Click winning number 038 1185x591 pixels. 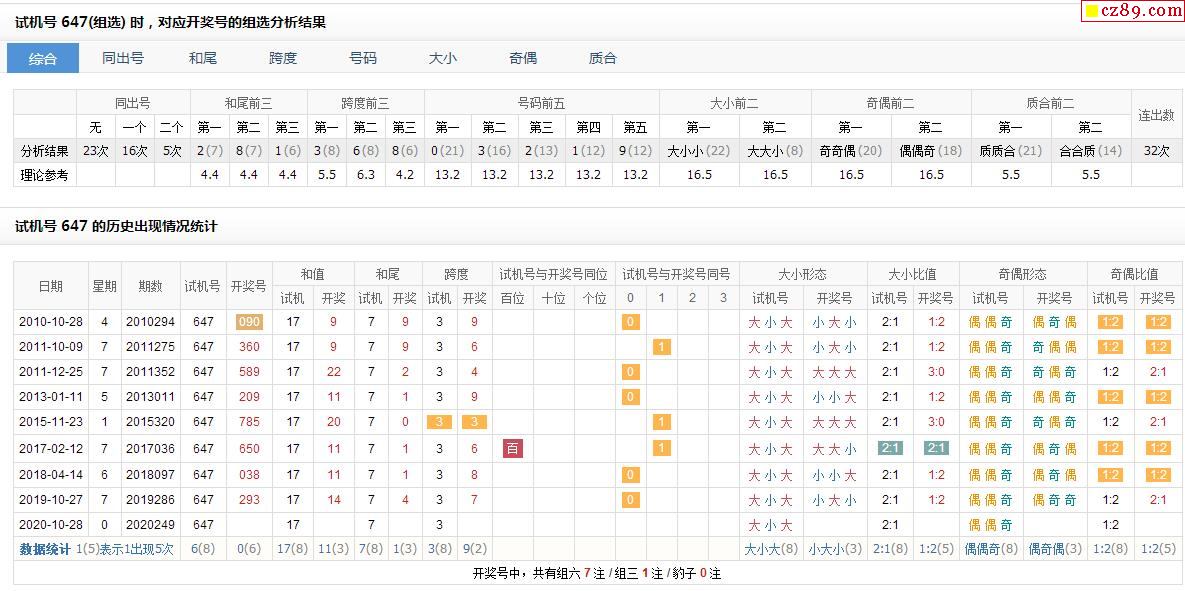[x=249, y=475]
